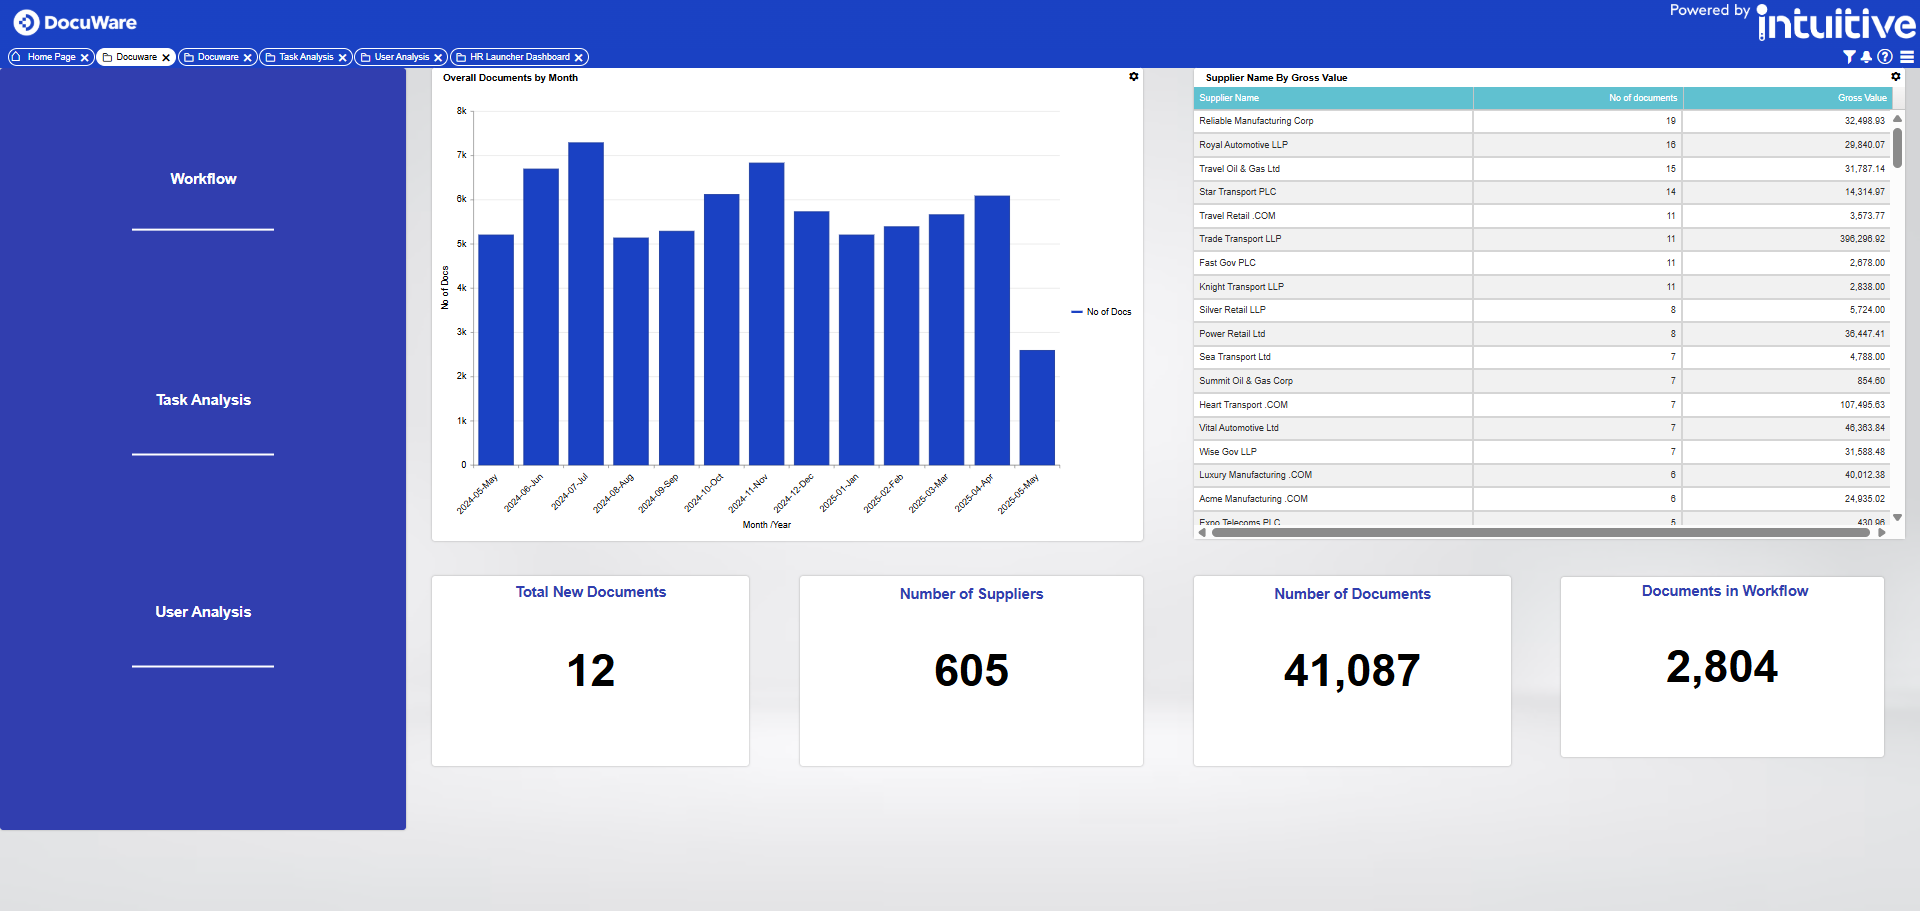Switch to the User Analysis tab
Viewport: 1920px width, 911px height.
click(401, 57)
